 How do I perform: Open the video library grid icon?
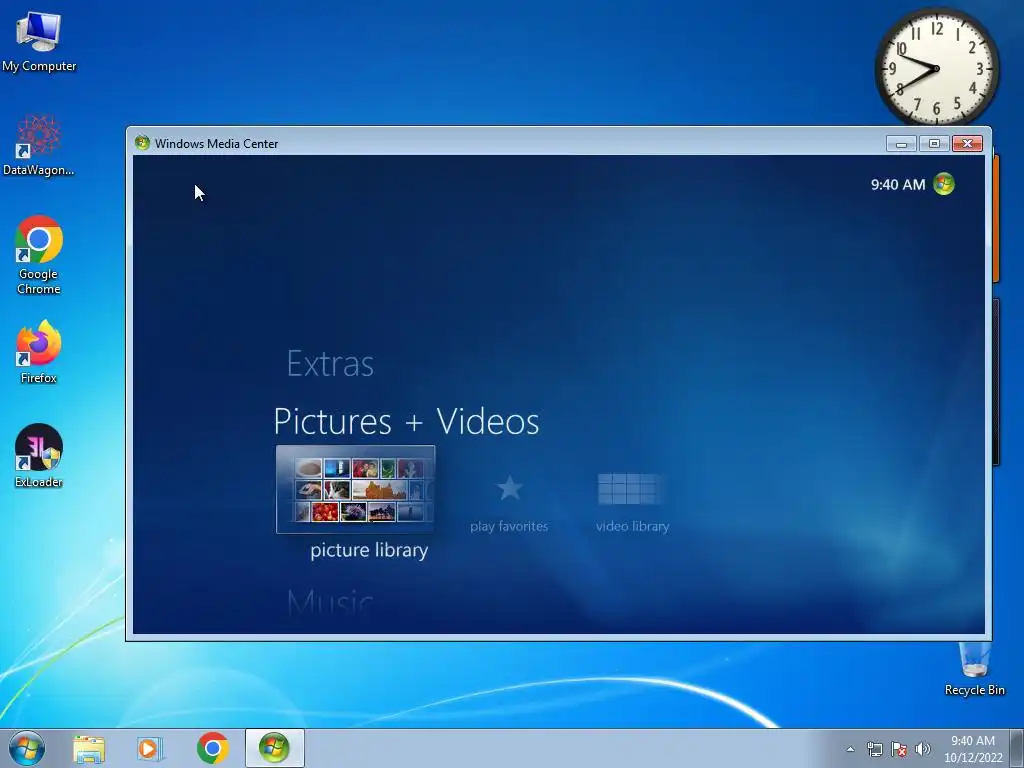coord(628,489)
